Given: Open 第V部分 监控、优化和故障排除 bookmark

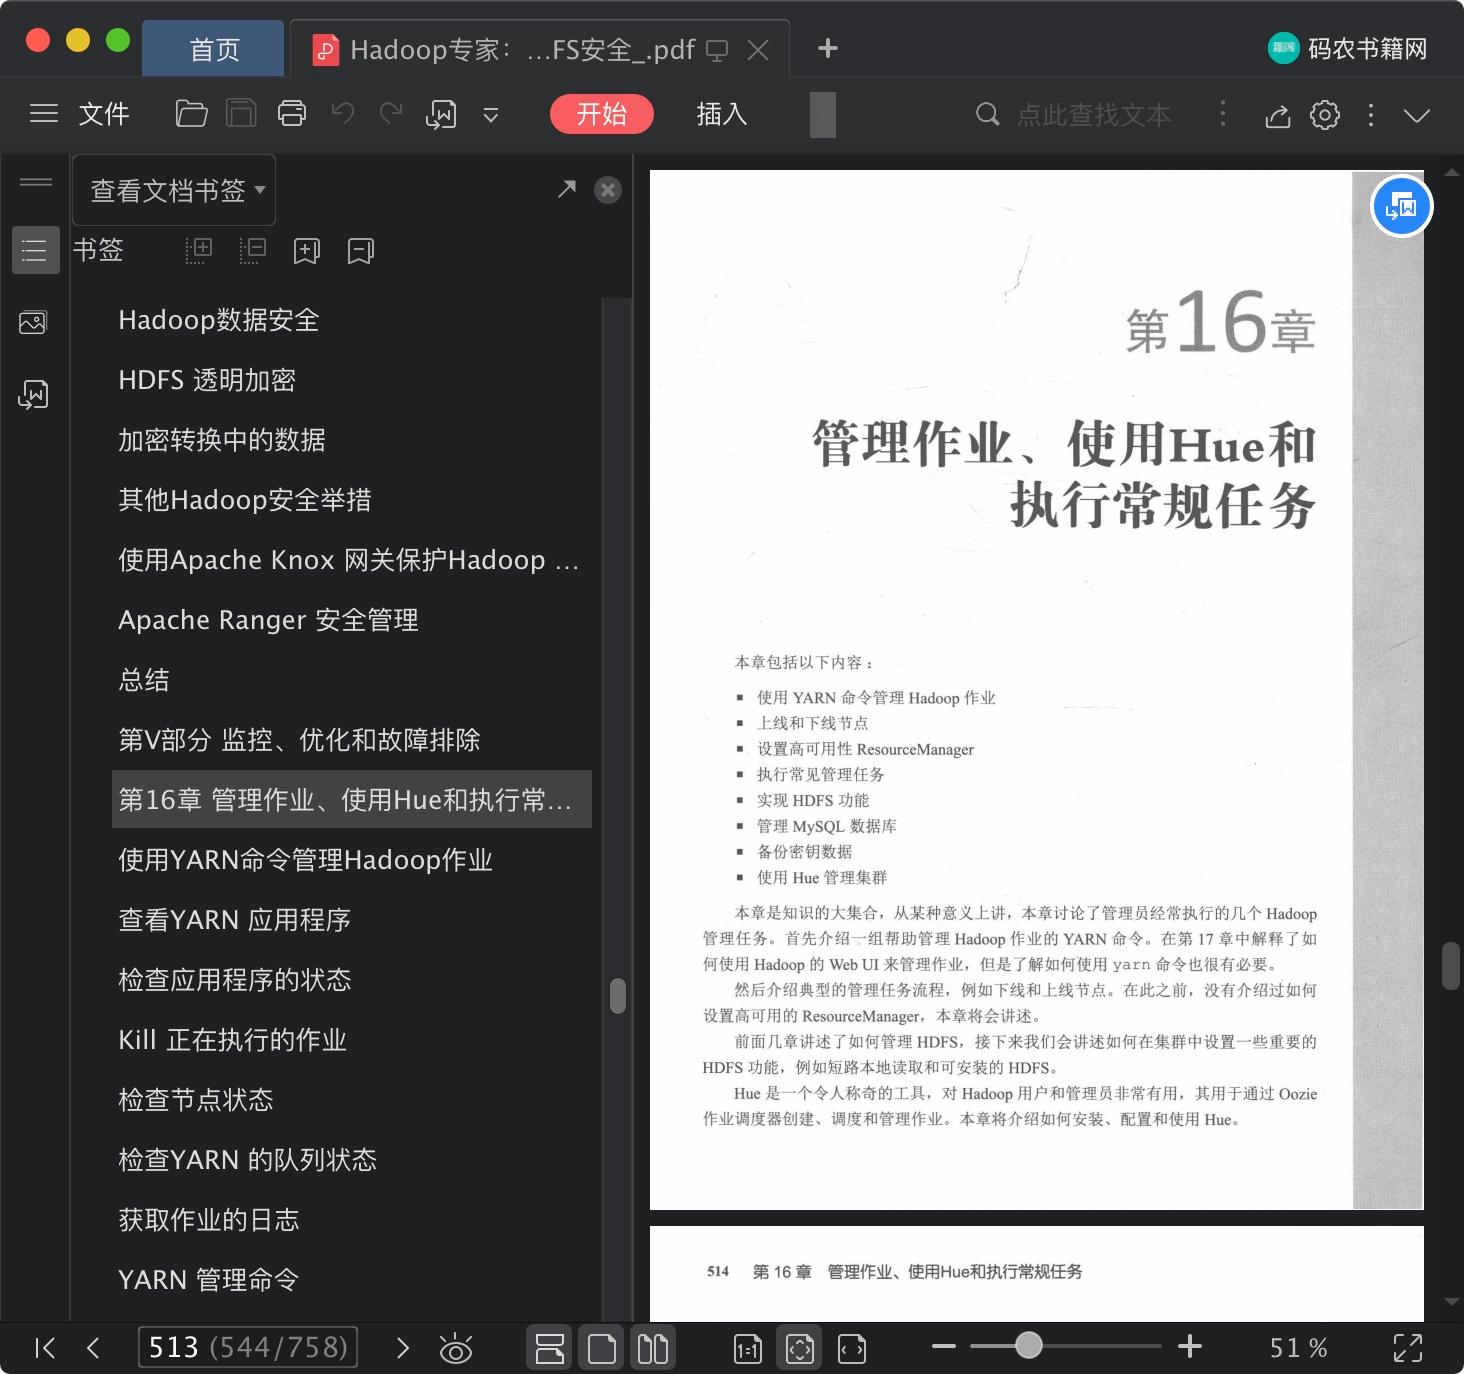Looking at the screenshot, I should pos(299,740).
